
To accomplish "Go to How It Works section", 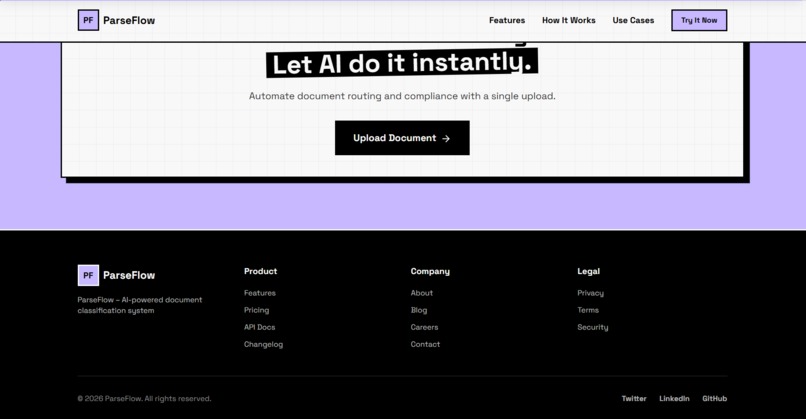I will pos(569,20).
